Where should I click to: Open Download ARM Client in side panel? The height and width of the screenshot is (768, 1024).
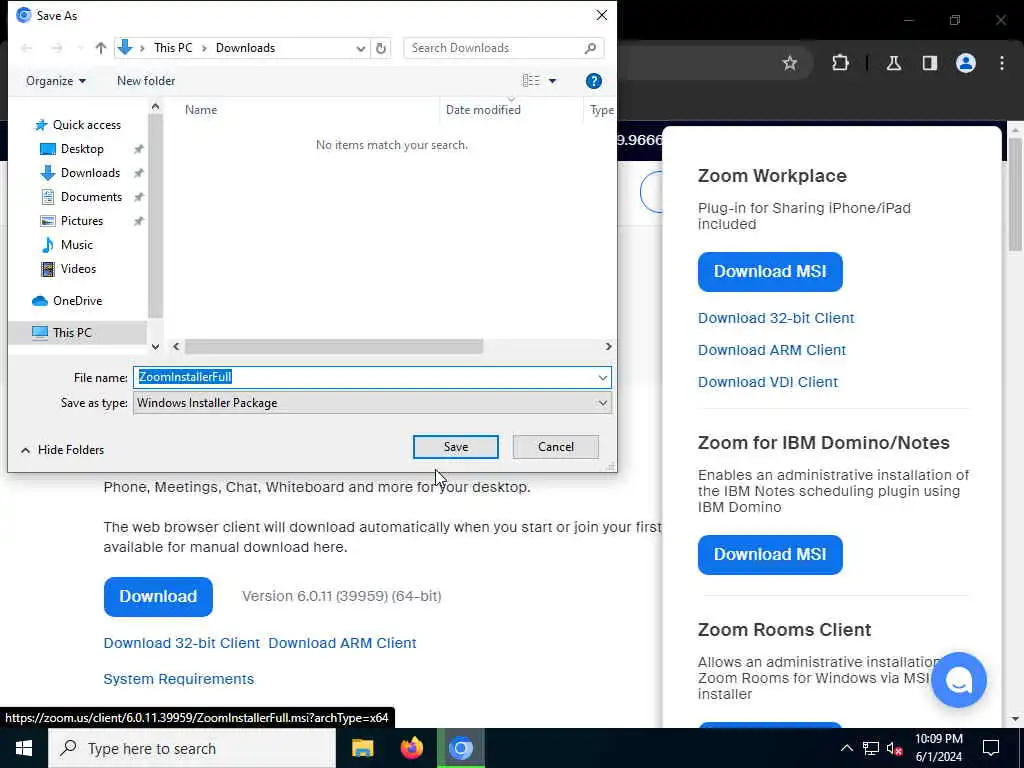click(x=772, y=350)
